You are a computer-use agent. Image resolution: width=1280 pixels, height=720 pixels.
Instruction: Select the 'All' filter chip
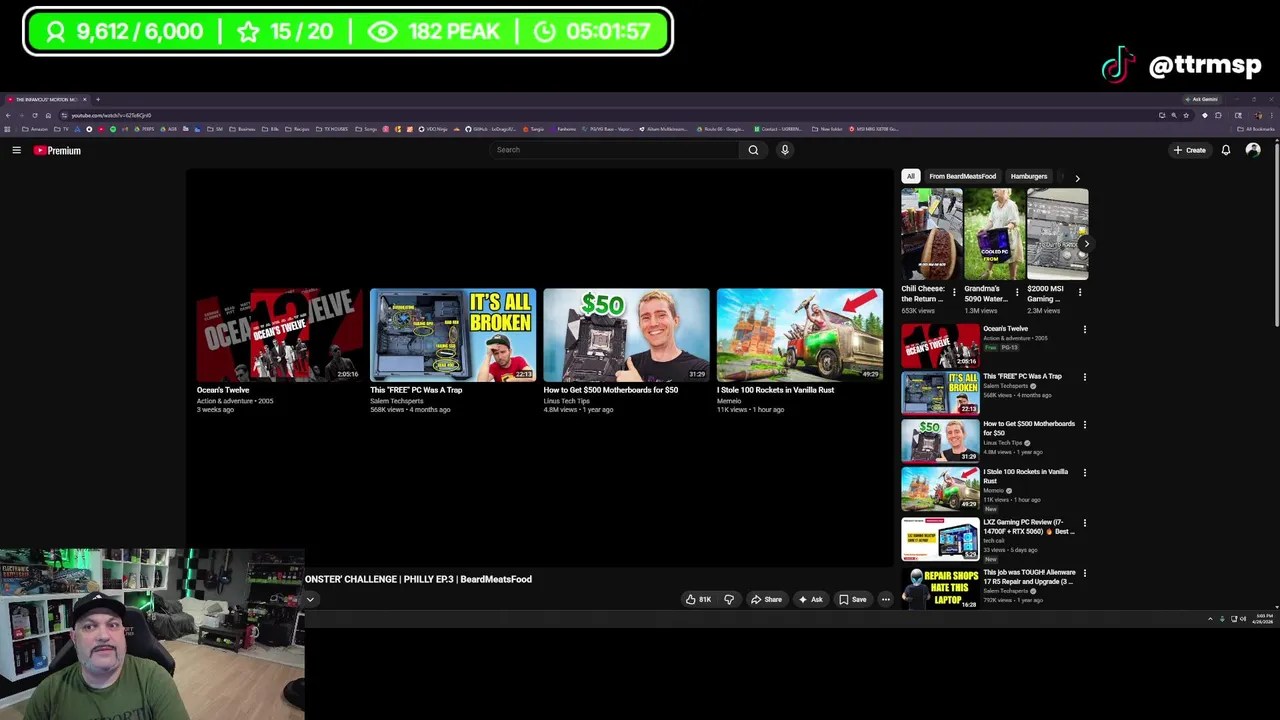click(x=910, y=176)
